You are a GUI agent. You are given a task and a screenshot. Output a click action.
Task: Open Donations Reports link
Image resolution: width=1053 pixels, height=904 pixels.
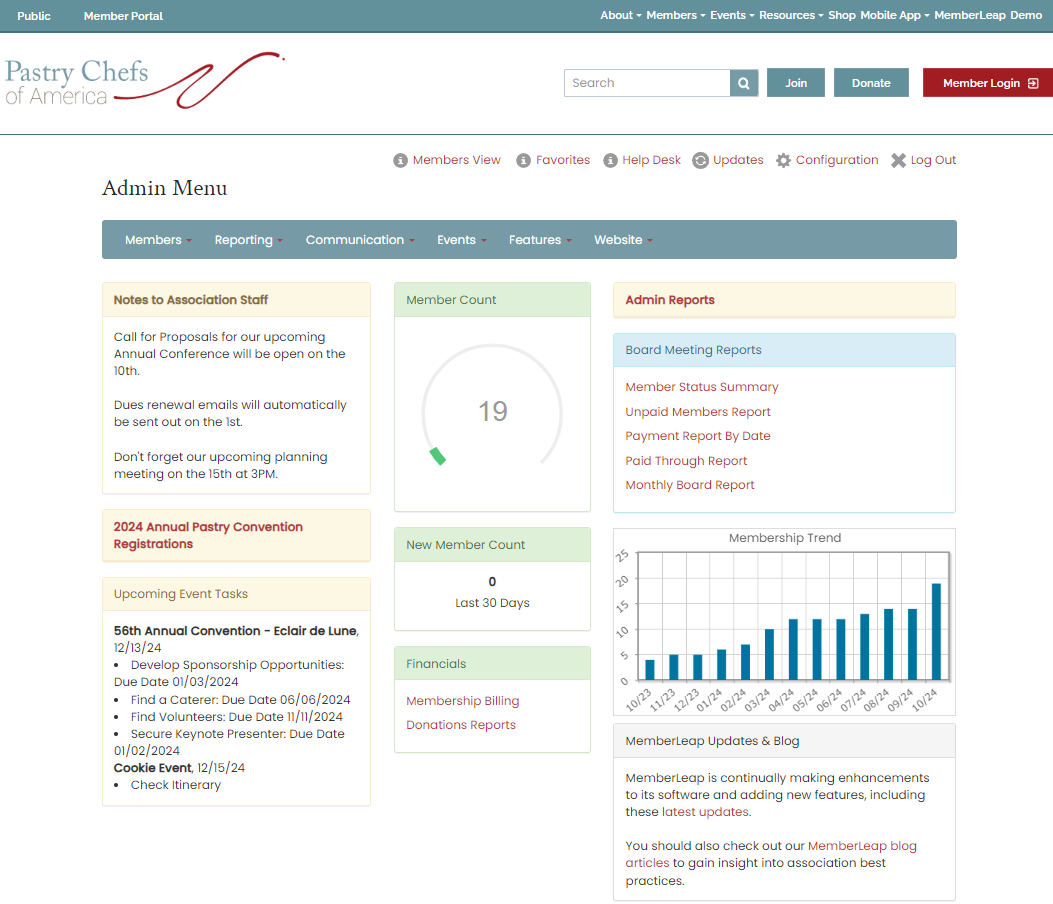461,725
